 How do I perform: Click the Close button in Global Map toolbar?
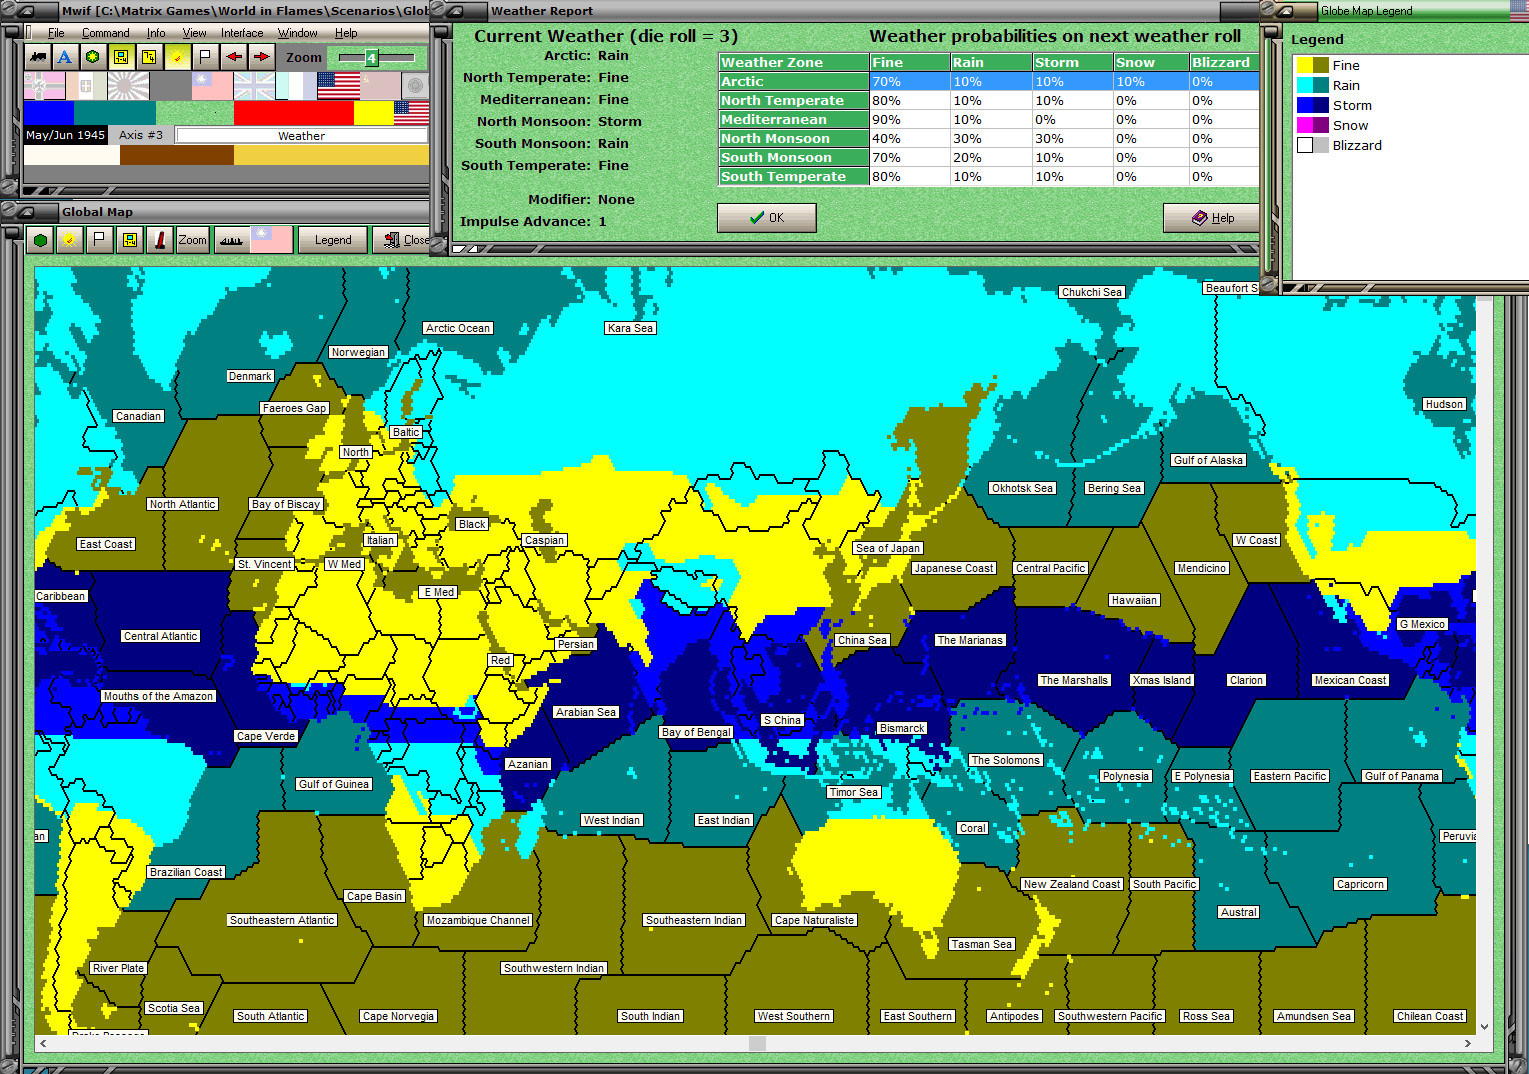[x=403, y=240]
